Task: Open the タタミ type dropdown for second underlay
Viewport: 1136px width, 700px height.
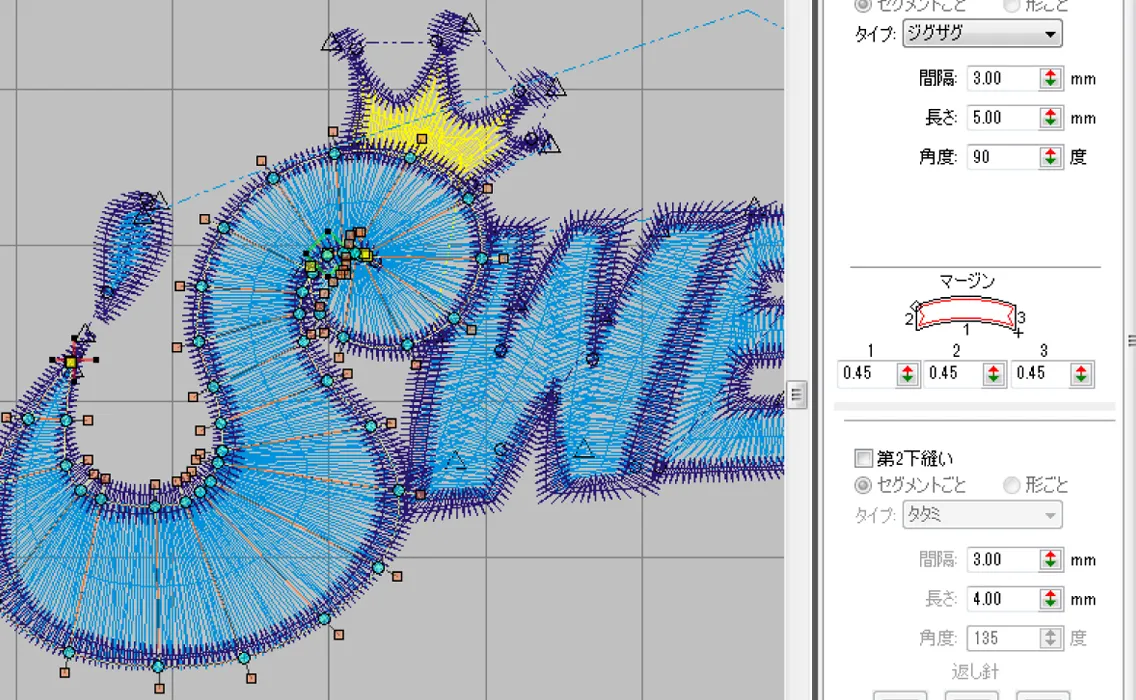Action: [1049, 516]
